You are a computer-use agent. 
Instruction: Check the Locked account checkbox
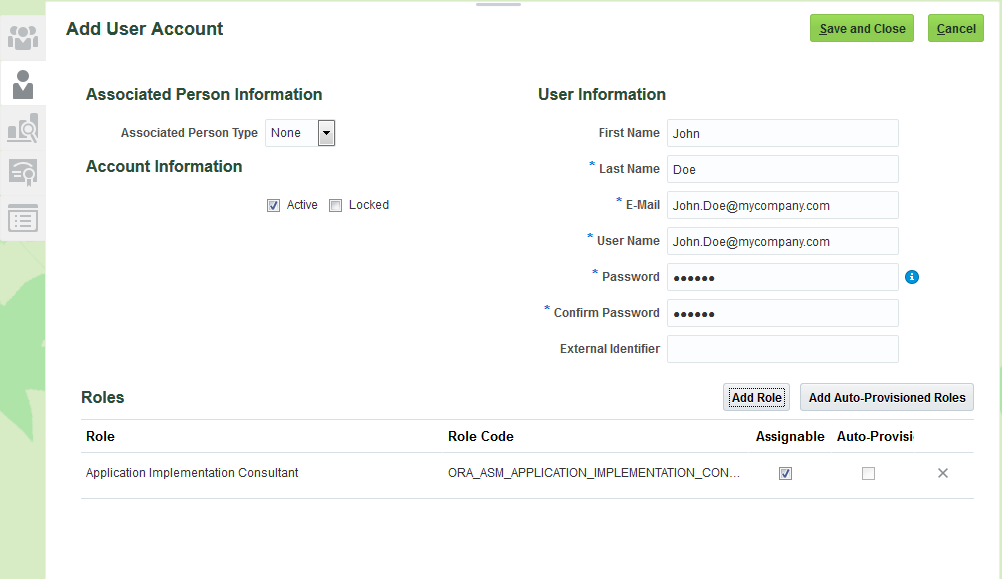(336, 205)
